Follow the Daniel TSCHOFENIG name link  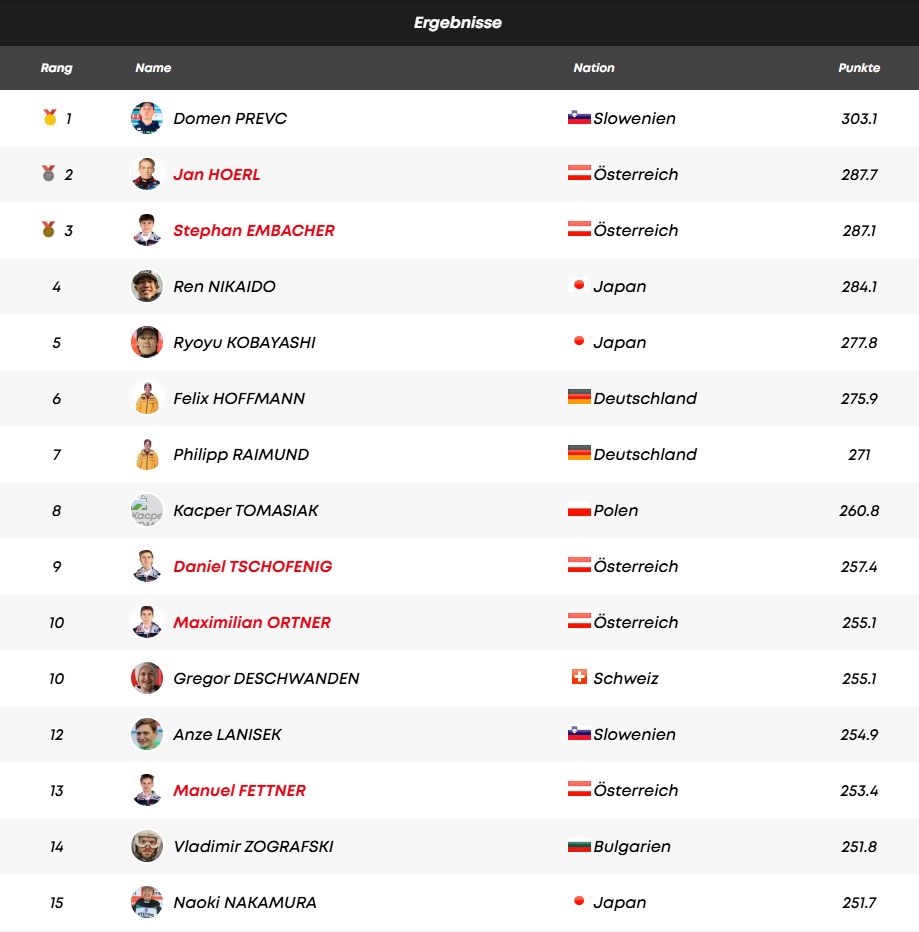click(x=252, y=566)
